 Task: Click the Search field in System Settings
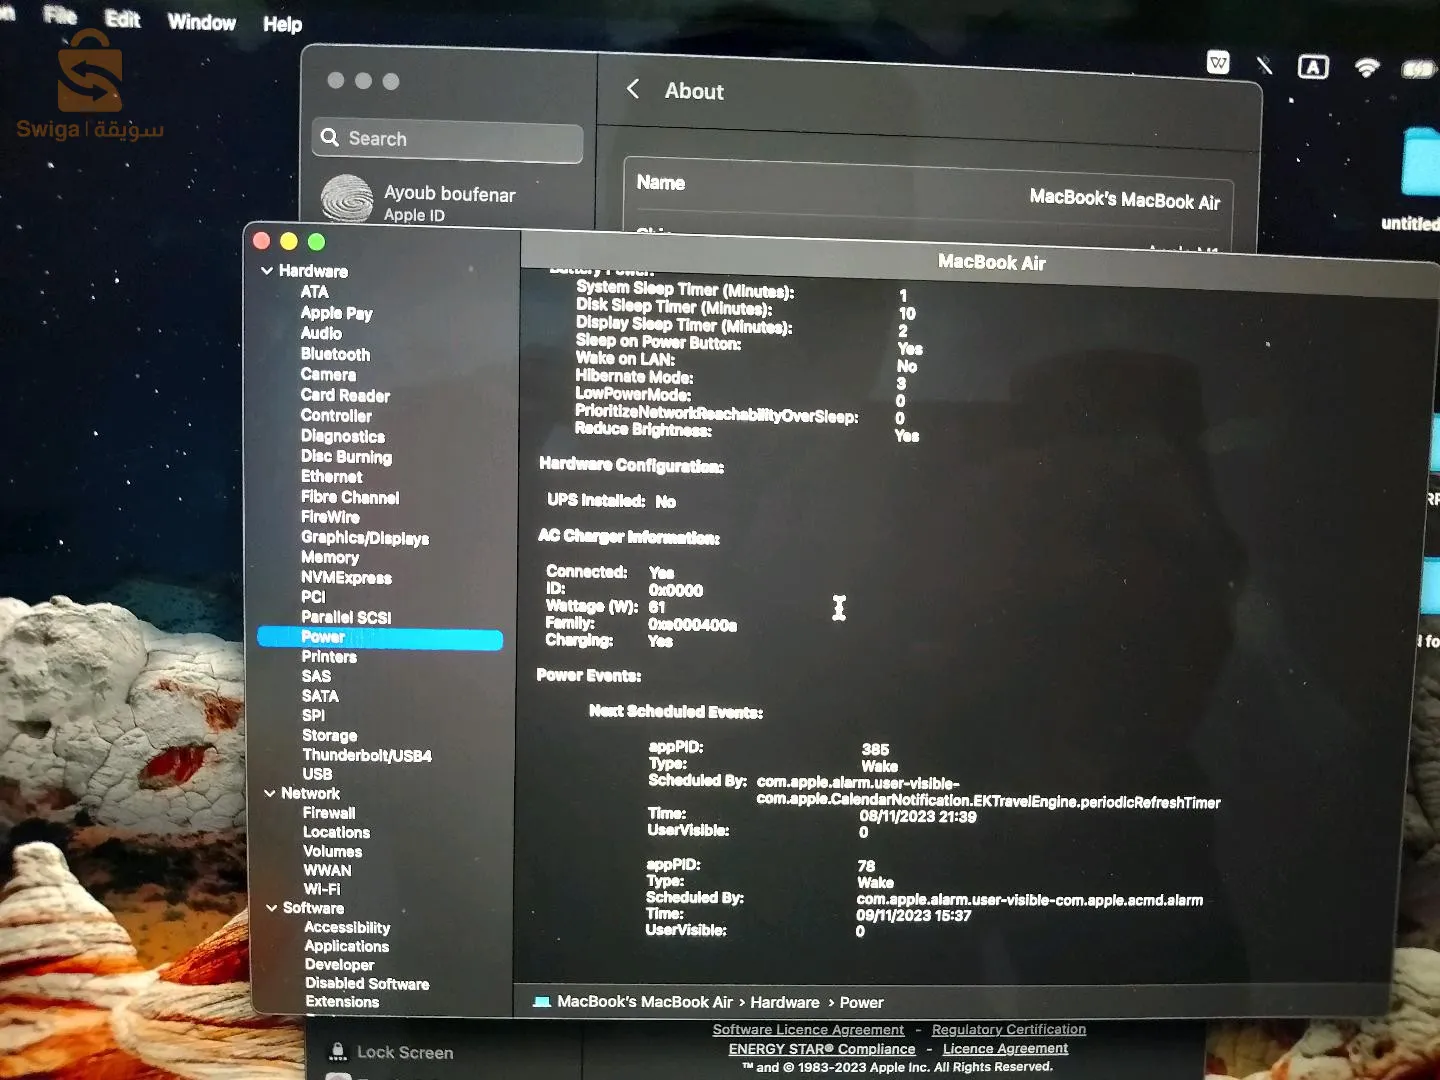point(448,140)
